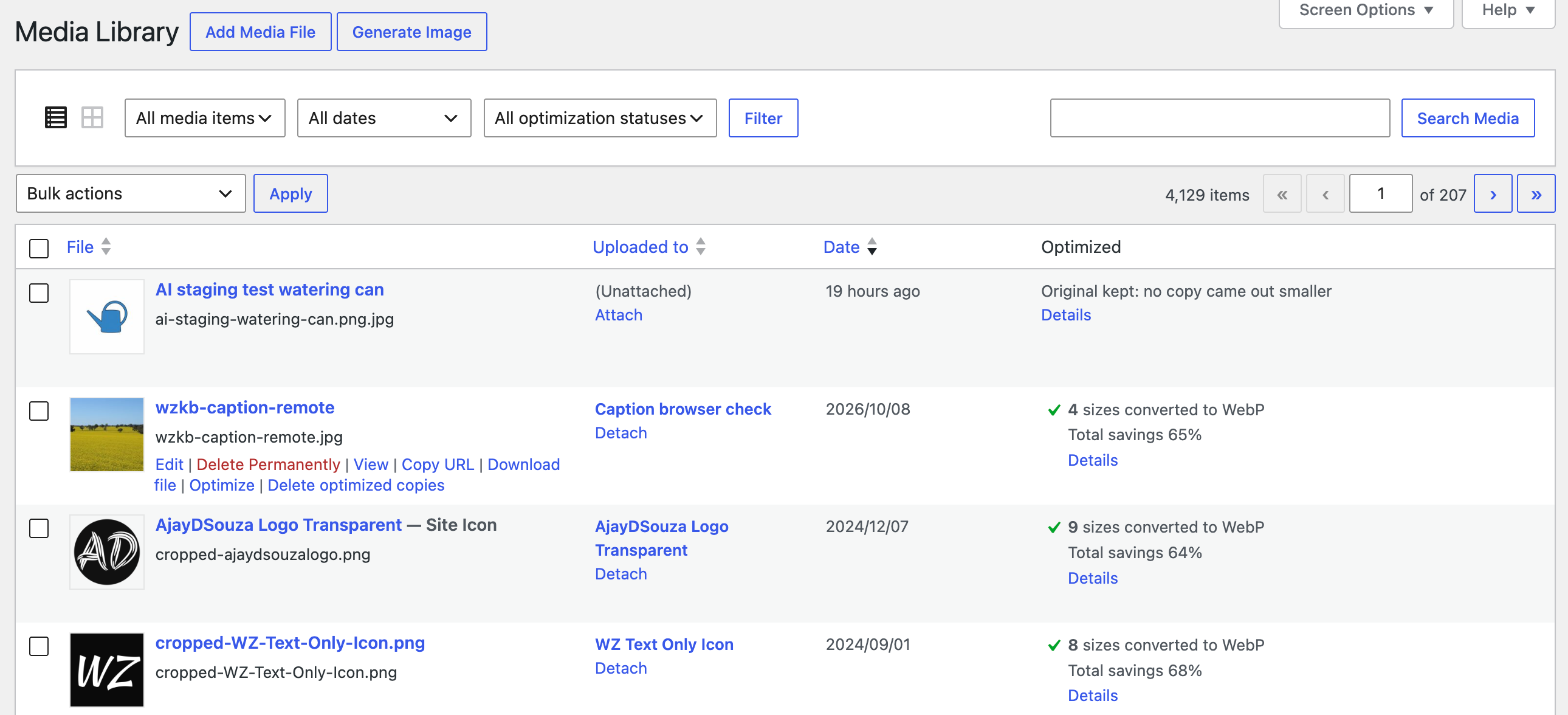1568x715 pixels.
Task: Sort by Date column arrows
Action: point(872,247)
